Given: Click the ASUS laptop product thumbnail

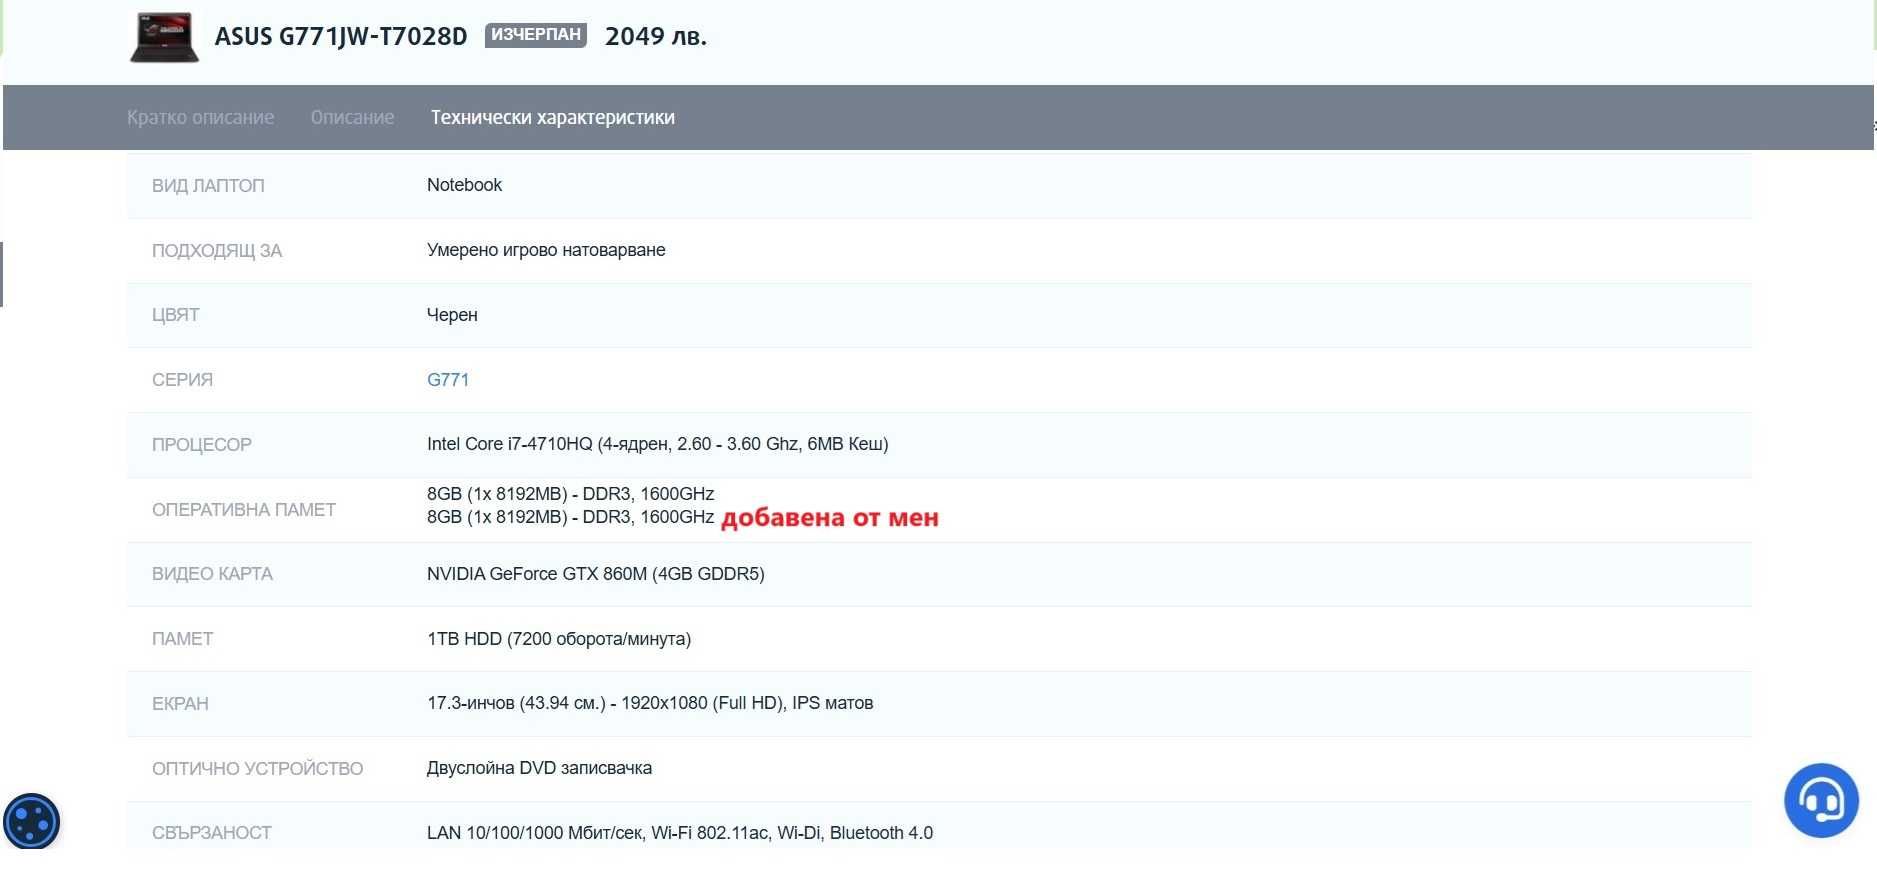Looking at the screenshot, I should (x=165, y=38).
